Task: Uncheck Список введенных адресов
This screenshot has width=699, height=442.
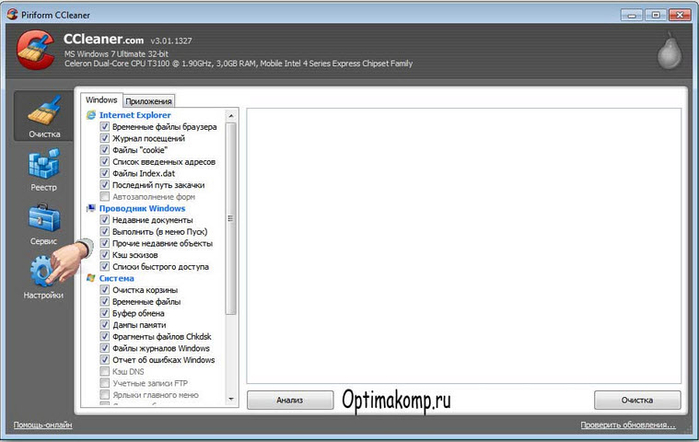Action: 104,161
